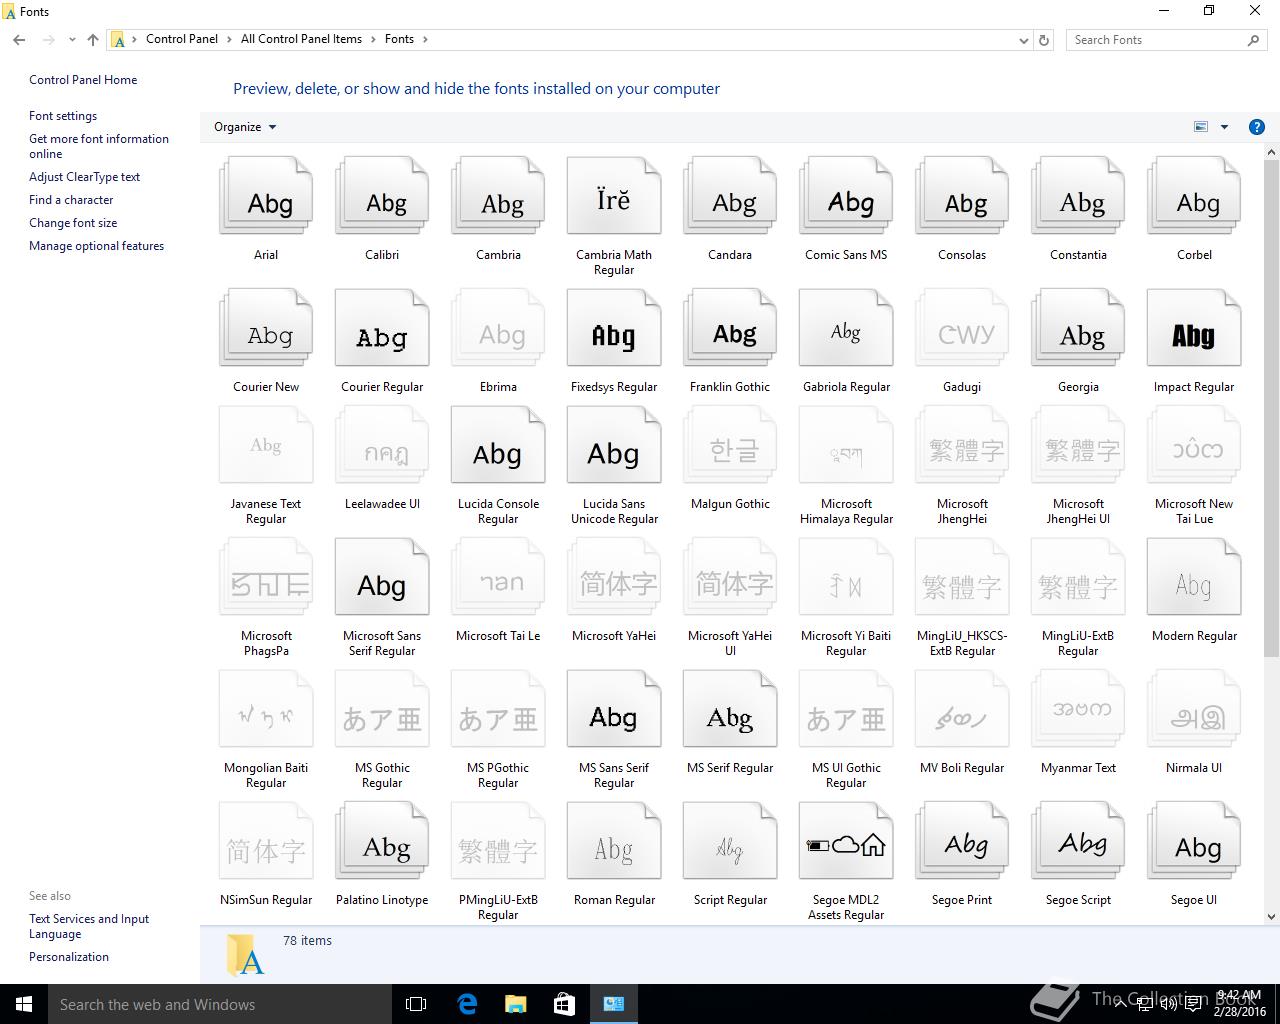Screen dimensions: 1280x1024
Task: Click the Search Fonts input field
Action: point(1156,40)
